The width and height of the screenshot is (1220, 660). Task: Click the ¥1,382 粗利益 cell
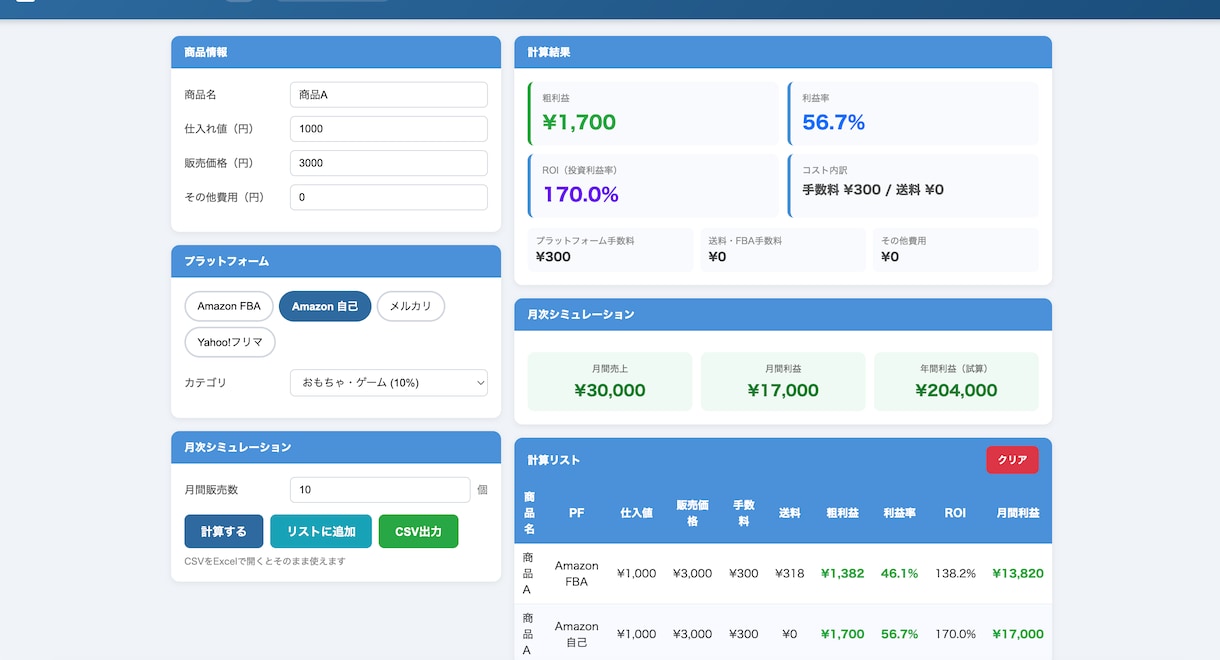(842, 573)
